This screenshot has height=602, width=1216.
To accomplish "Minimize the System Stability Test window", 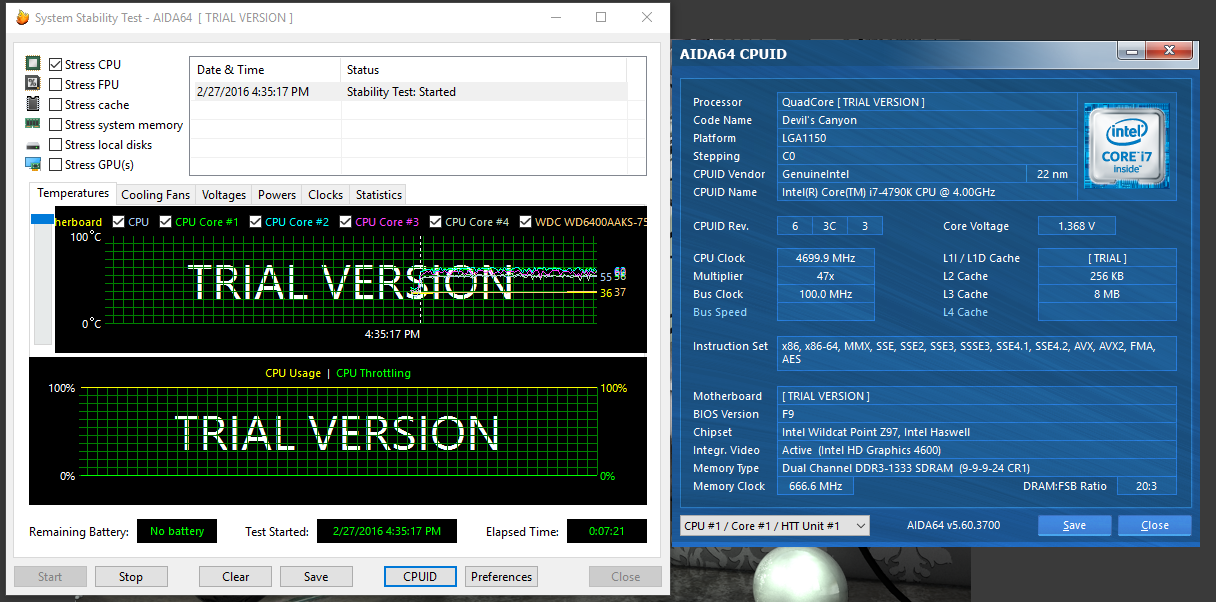I will 555,17.
